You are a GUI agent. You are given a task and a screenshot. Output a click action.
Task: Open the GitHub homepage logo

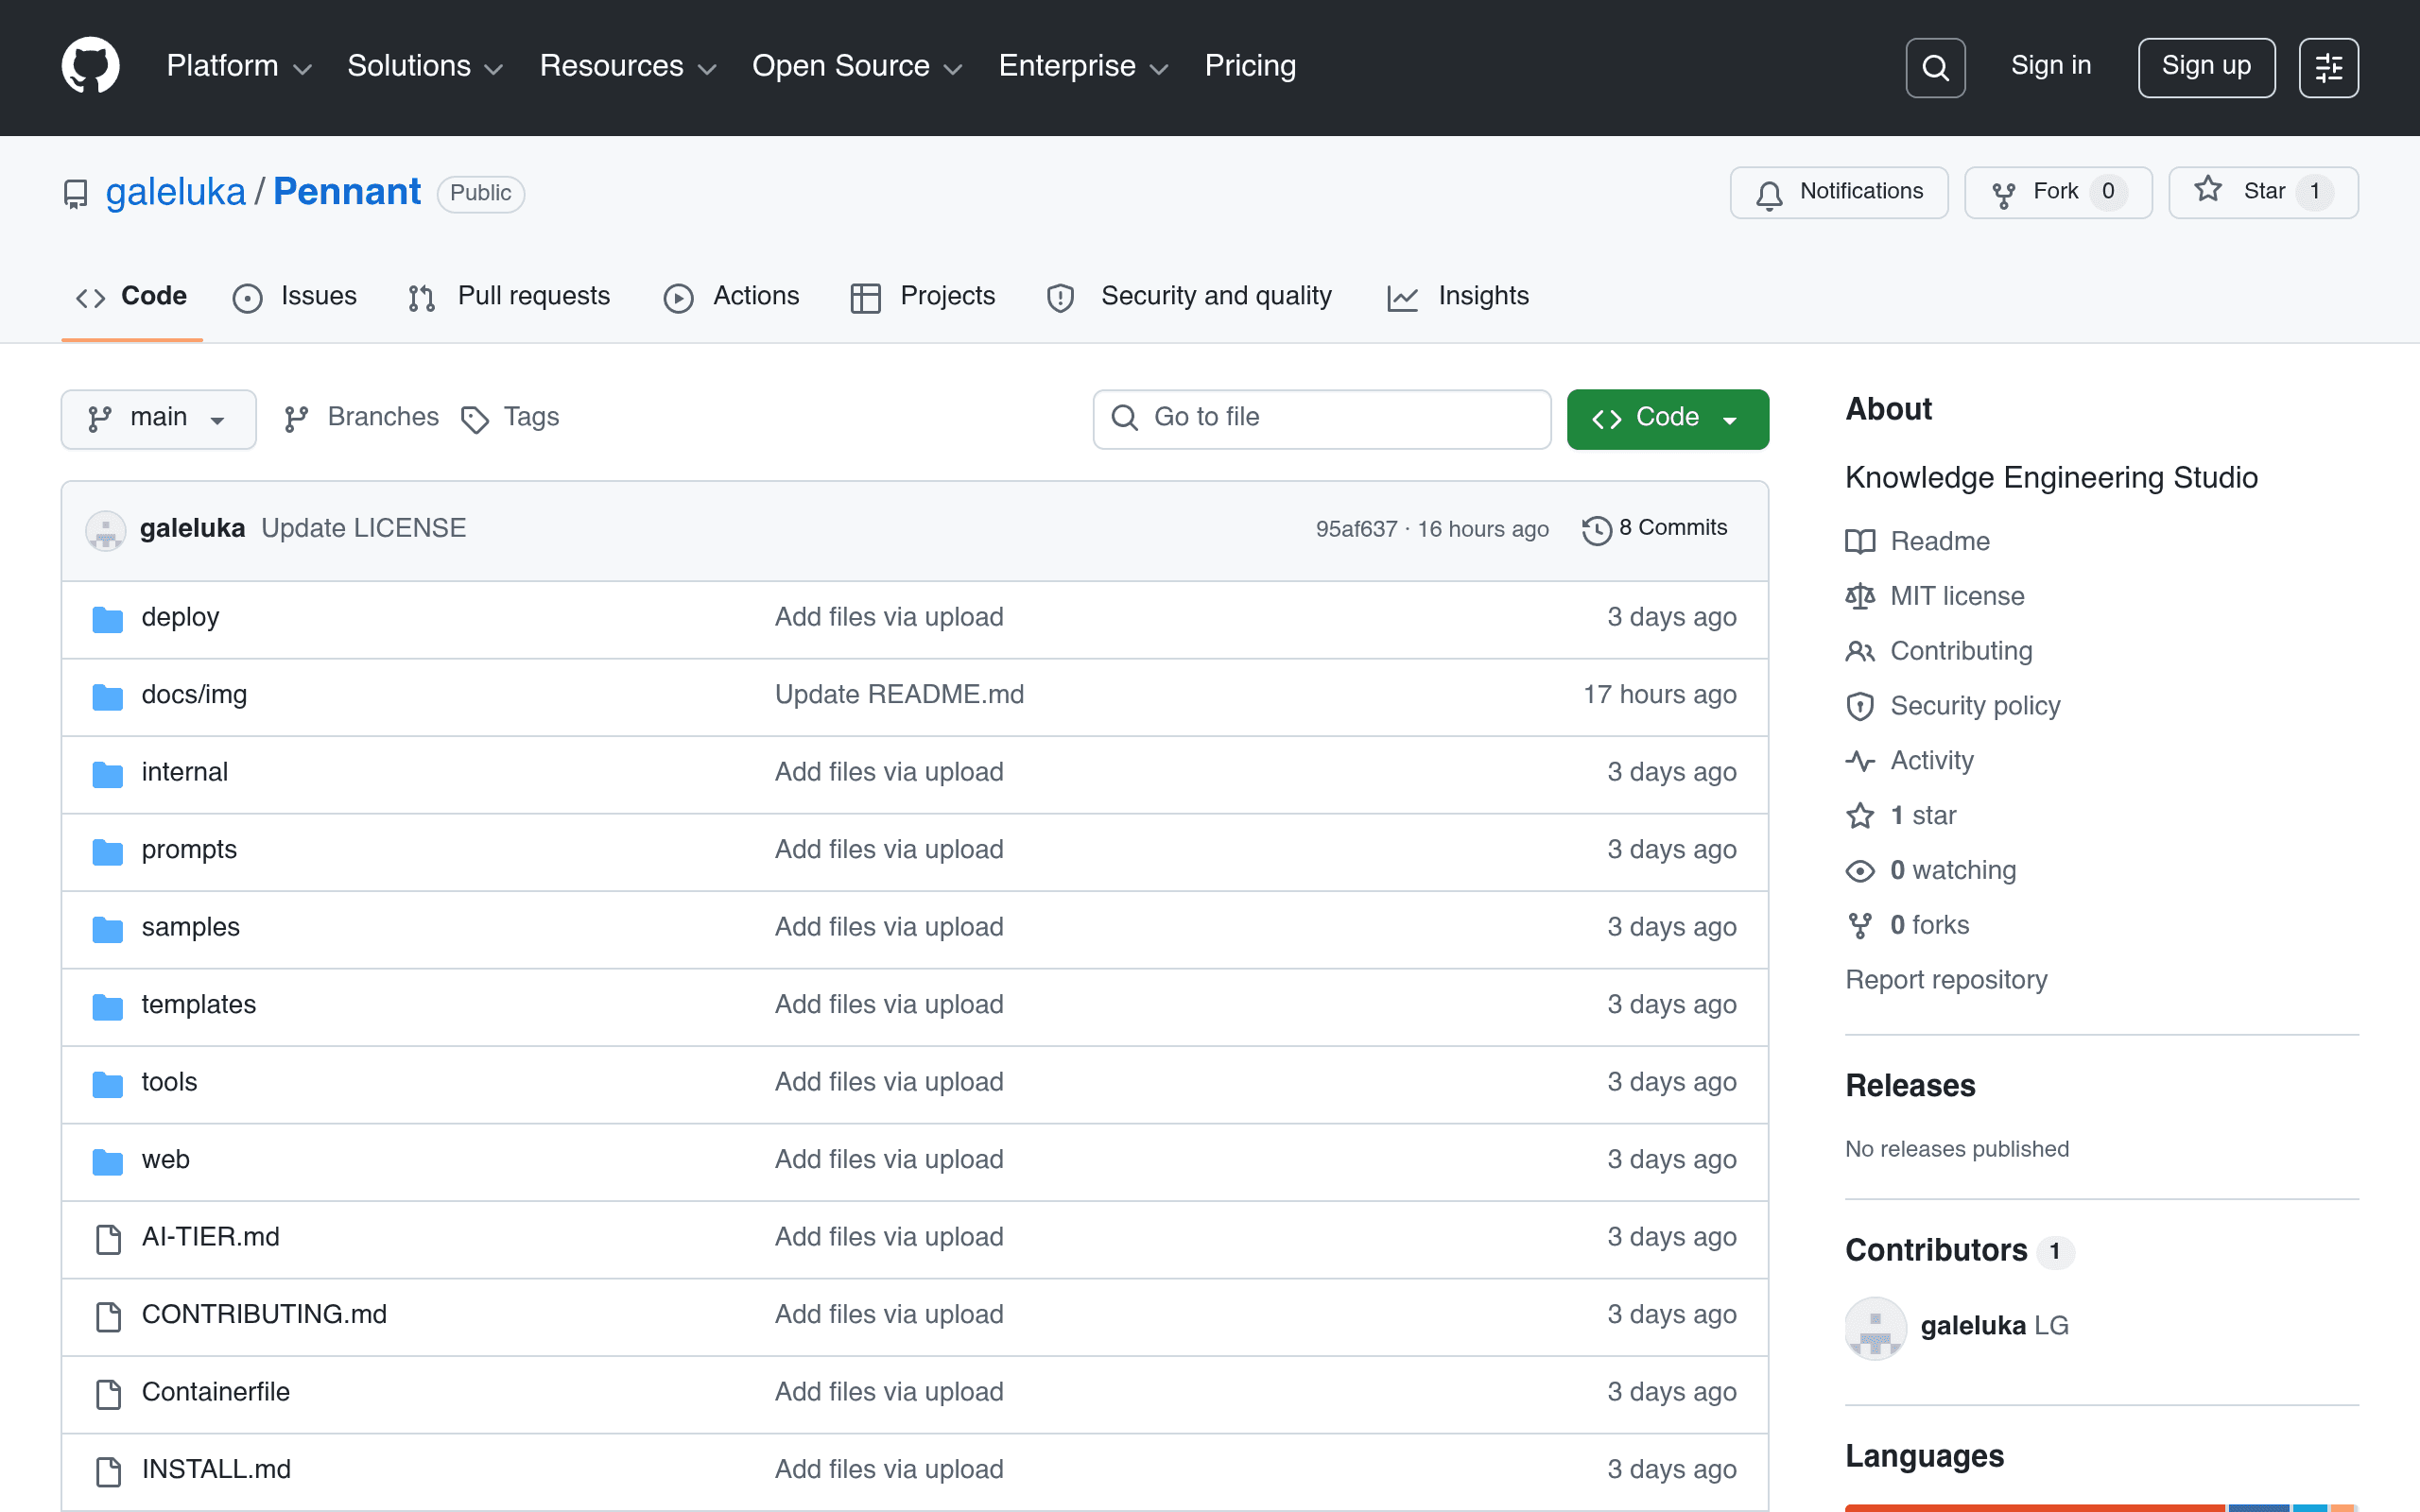tap(90, 66)
